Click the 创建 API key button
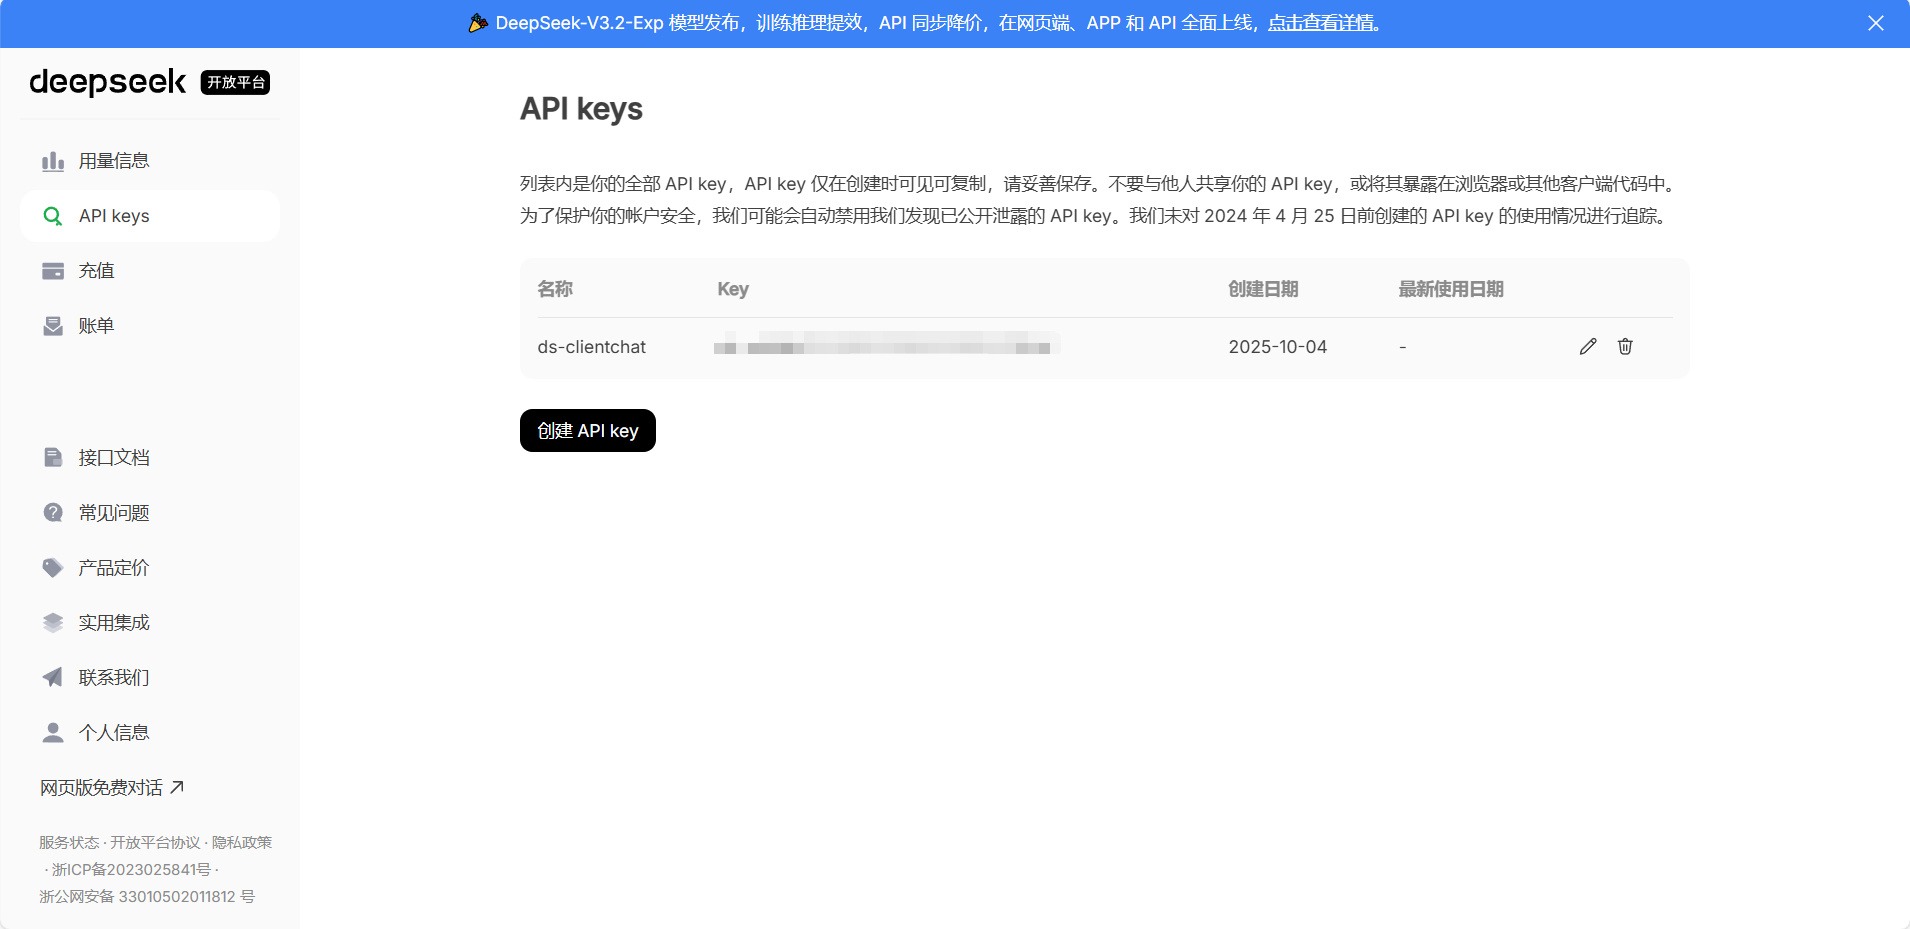 point(588,431)
